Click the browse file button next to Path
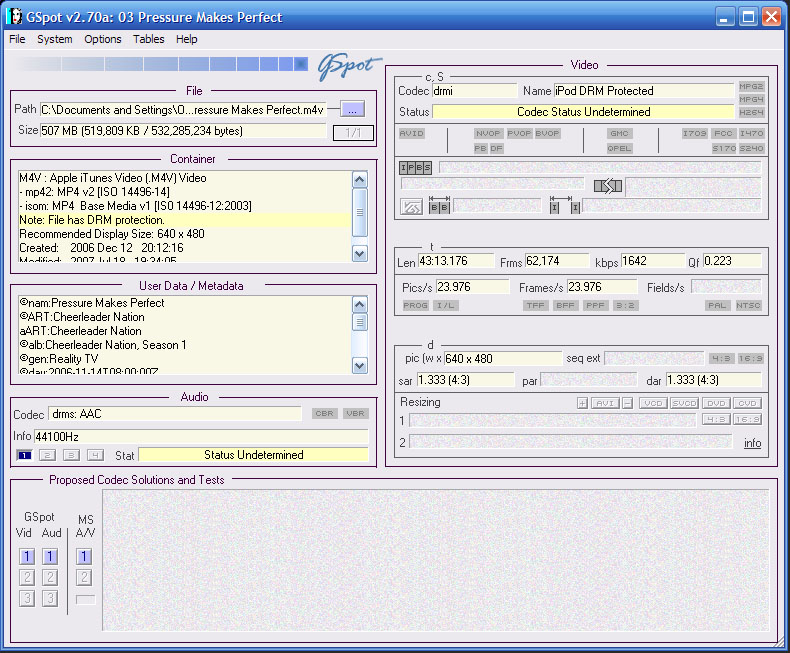Viewport: 790px width, 653px height. pos(353,109)
